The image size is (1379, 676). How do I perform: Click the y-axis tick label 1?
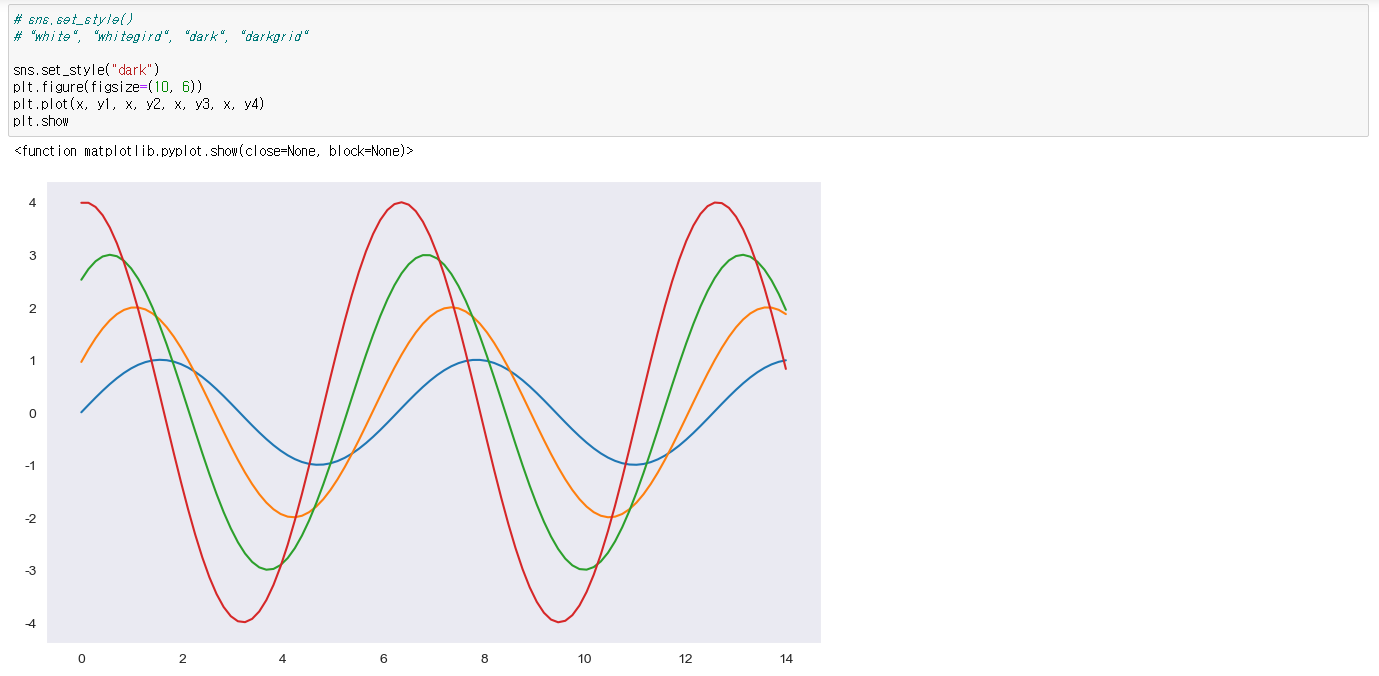(x=33, y=361)
